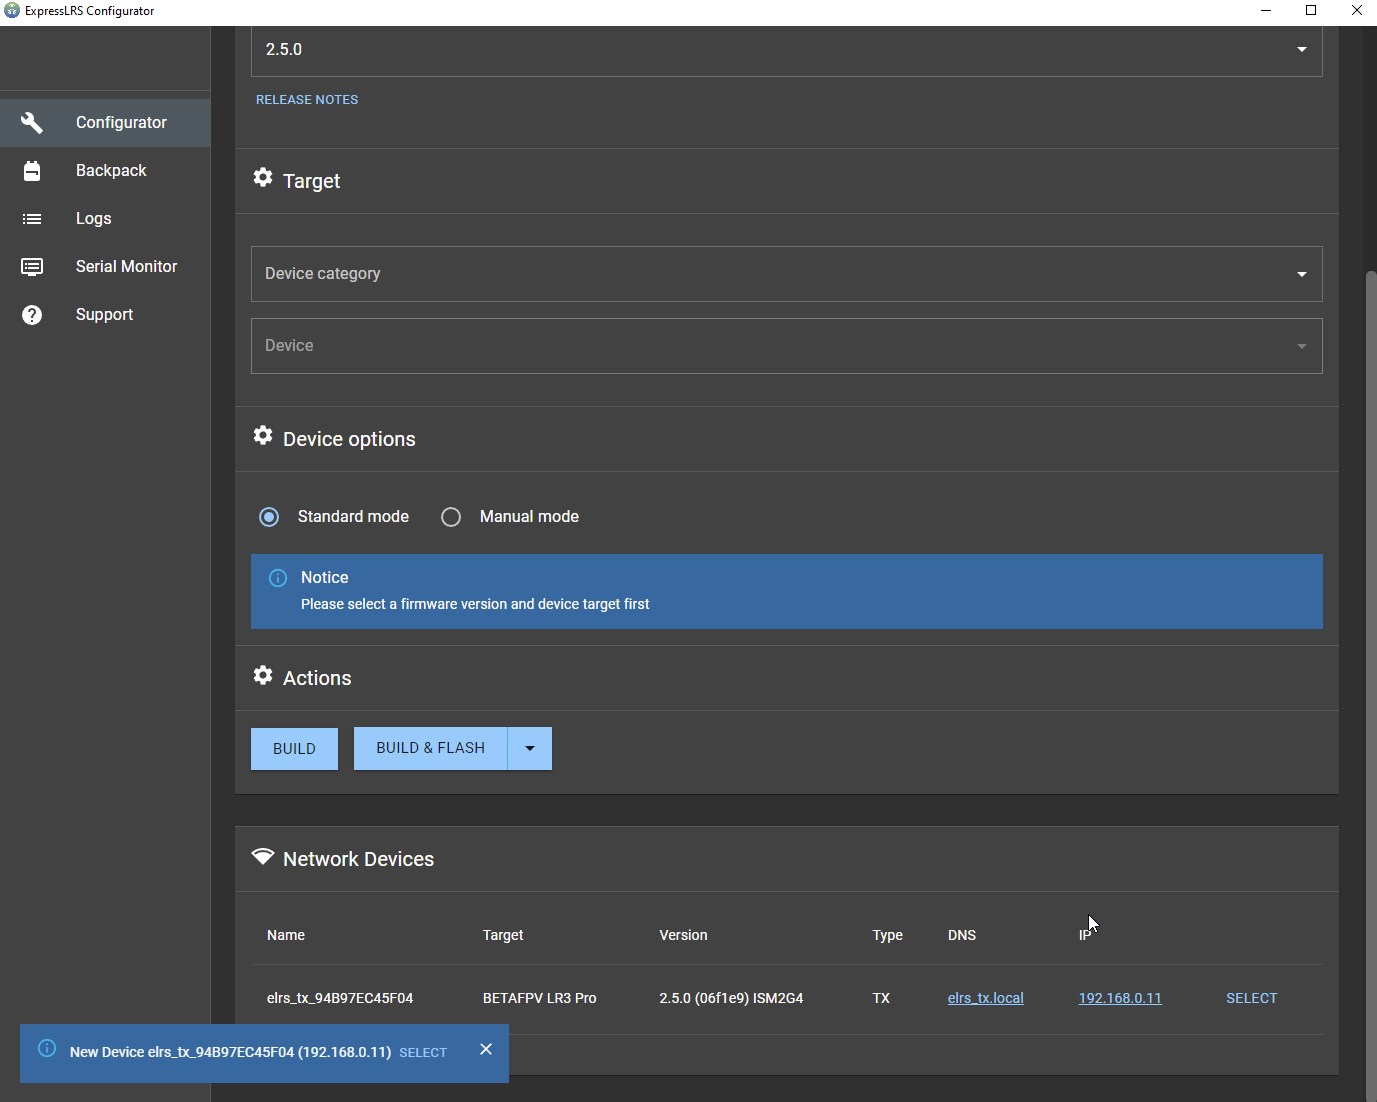The height and width of the screenshot is (1102, 1377).
Task: Open the Device dropdown
Action: [786, 346]
